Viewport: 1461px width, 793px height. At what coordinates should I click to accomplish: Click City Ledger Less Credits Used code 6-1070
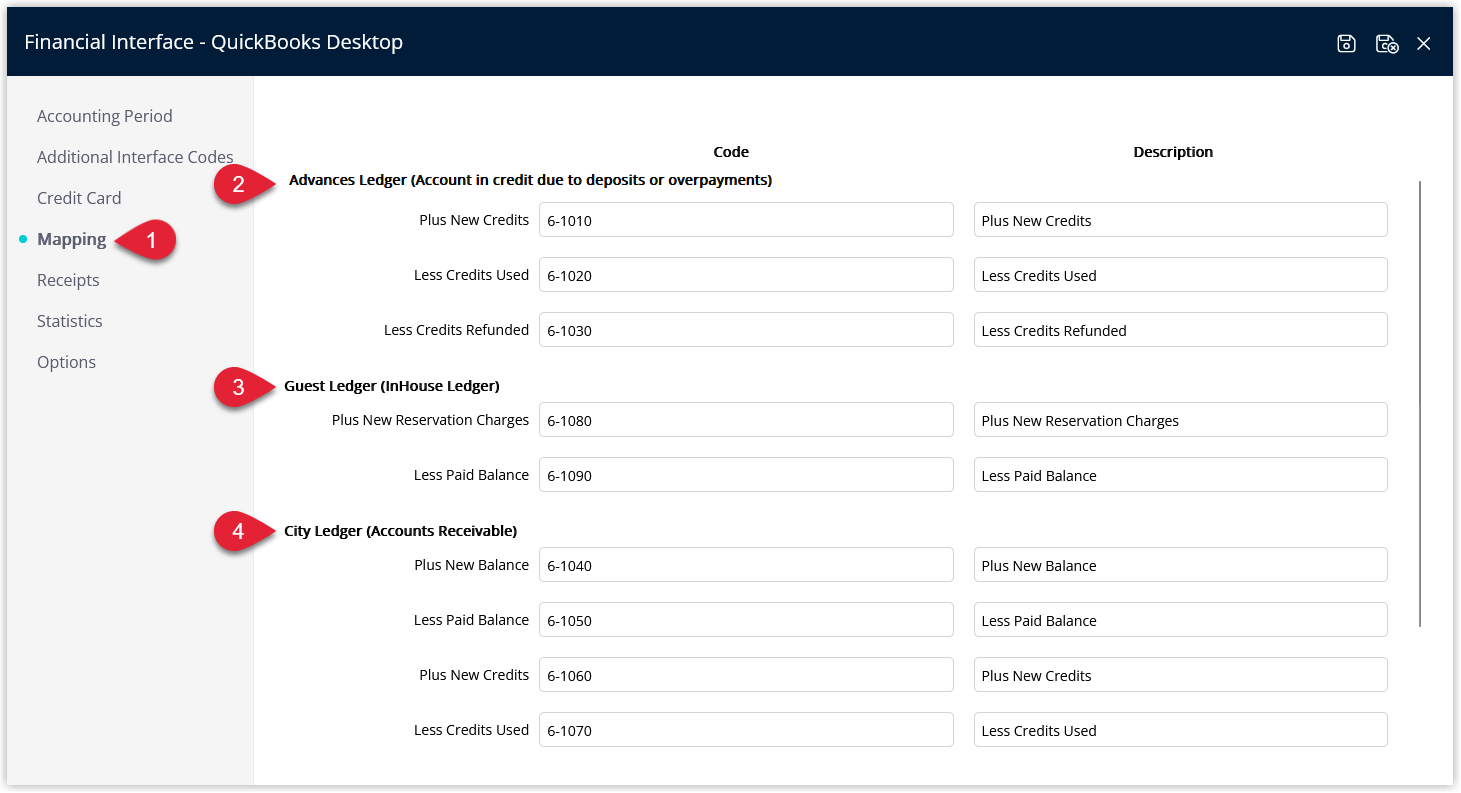(x=746, y=730)
